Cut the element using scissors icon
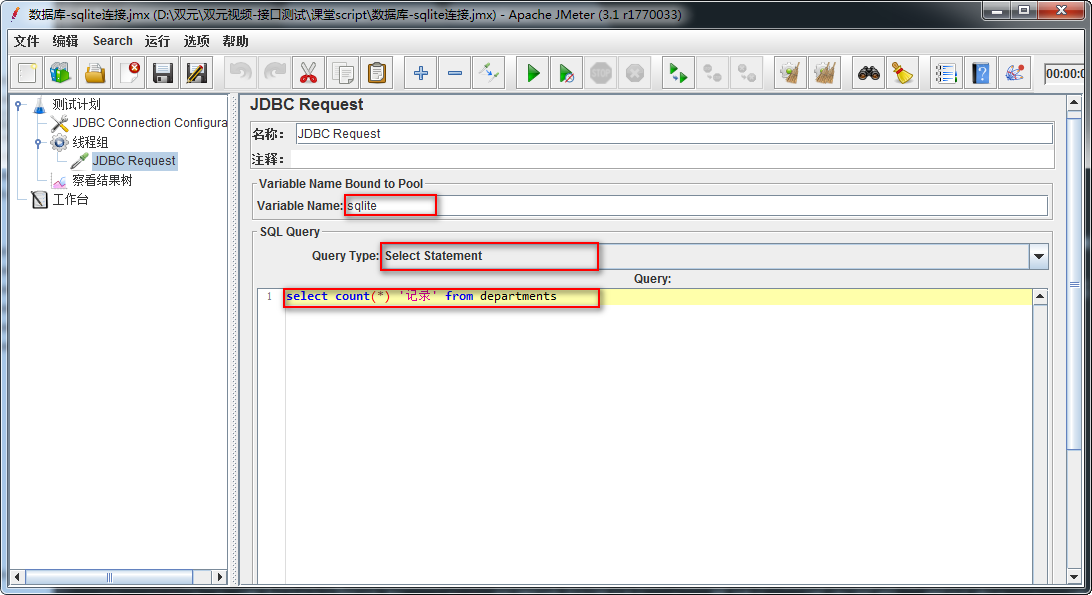This screenshot has width=1092, height=595. (309, 73)
